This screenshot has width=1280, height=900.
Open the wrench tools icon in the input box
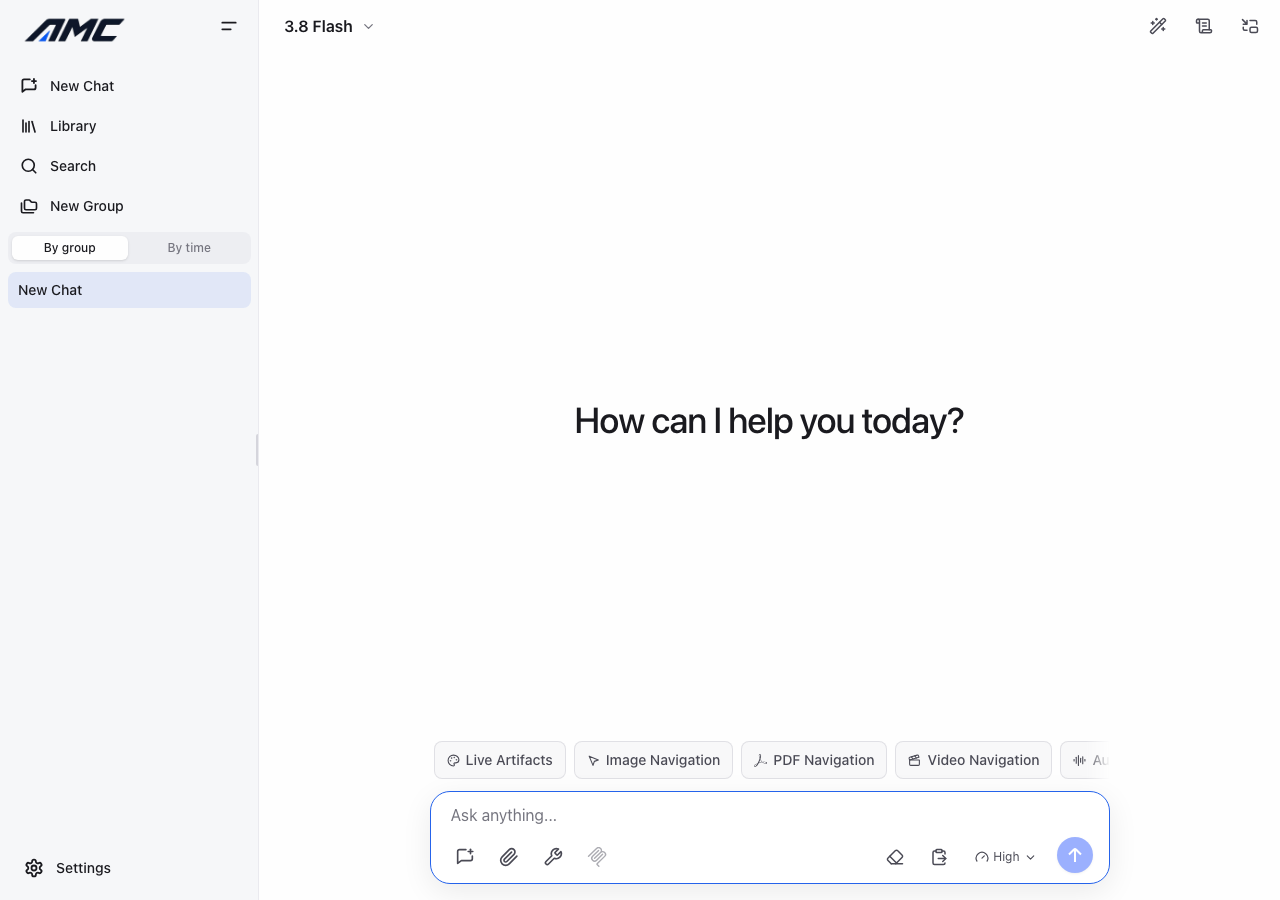[x=553, y=856]
